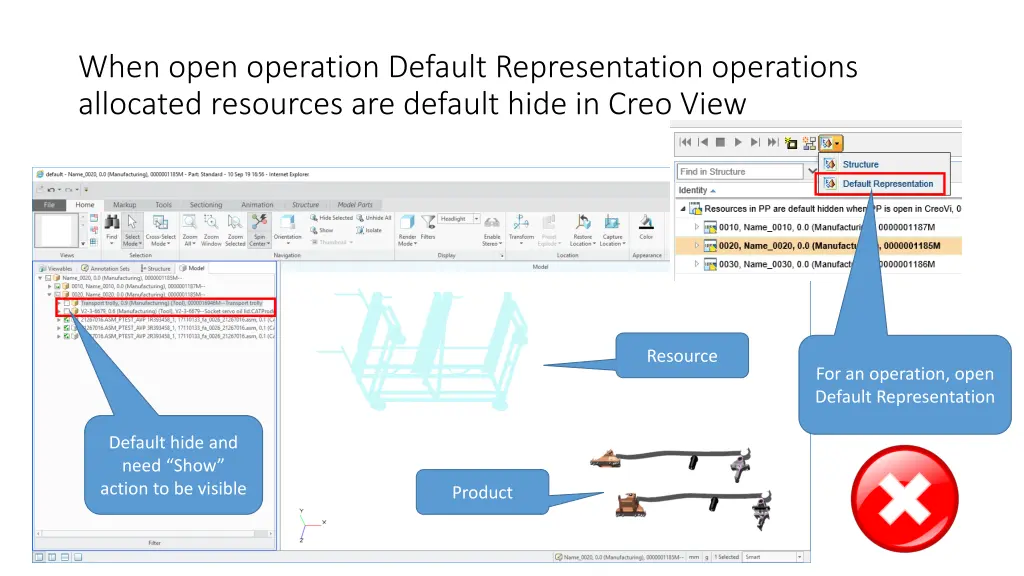
Task: Expand the 0010, Name_0010 tree node
Action: (697, 227)
